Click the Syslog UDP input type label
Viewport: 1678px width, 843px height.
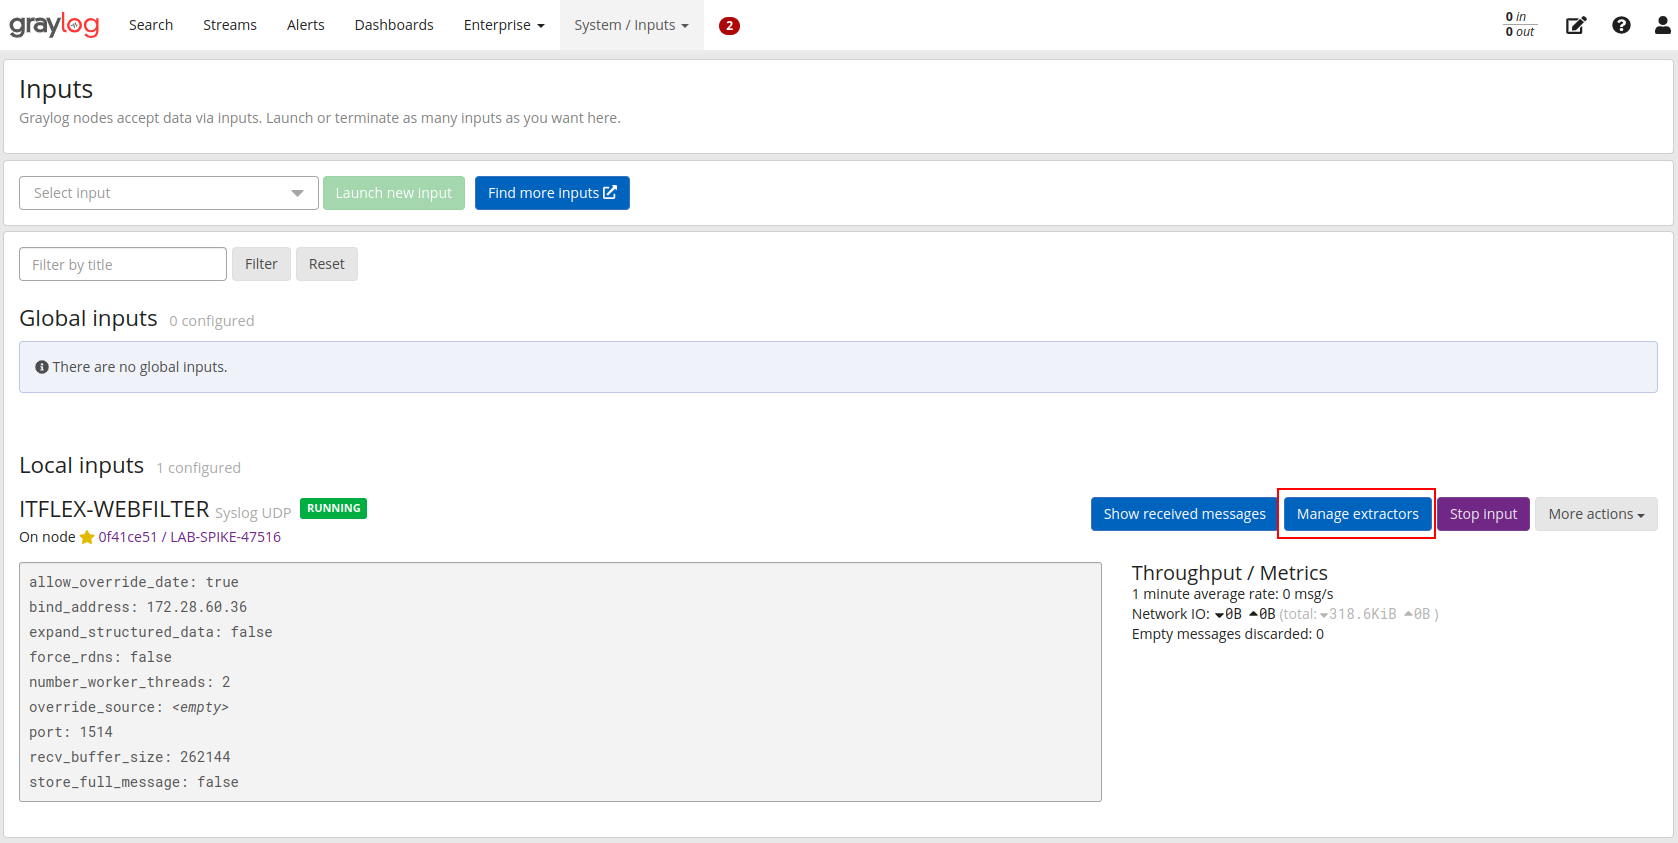pos(253,513)
